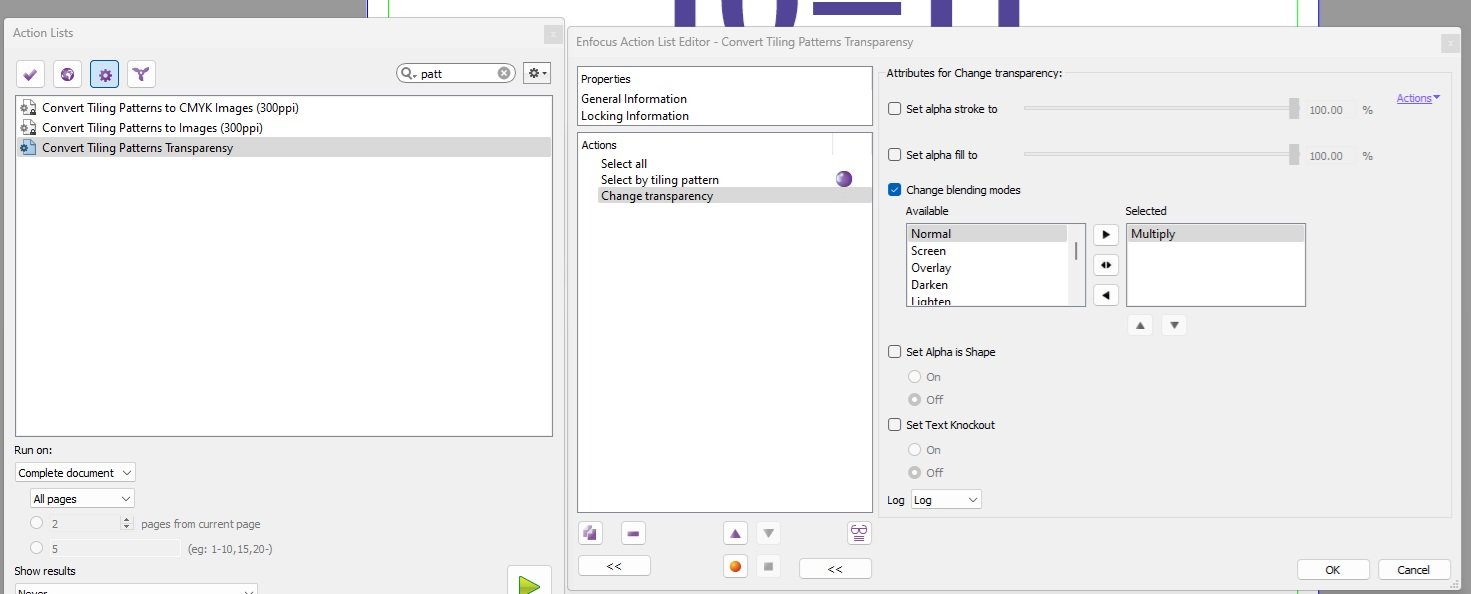Open the 'Complete document' Run on dropdown

coord(75,473)
